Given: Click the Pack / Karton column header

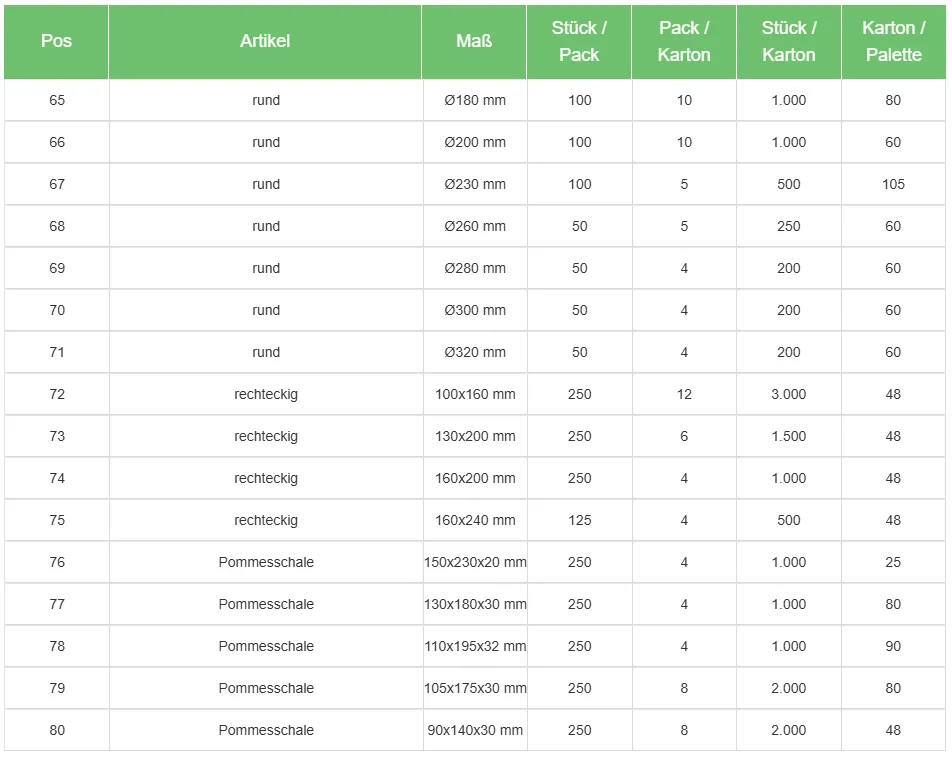Looking at the screenshot, I should click(684, 41).
